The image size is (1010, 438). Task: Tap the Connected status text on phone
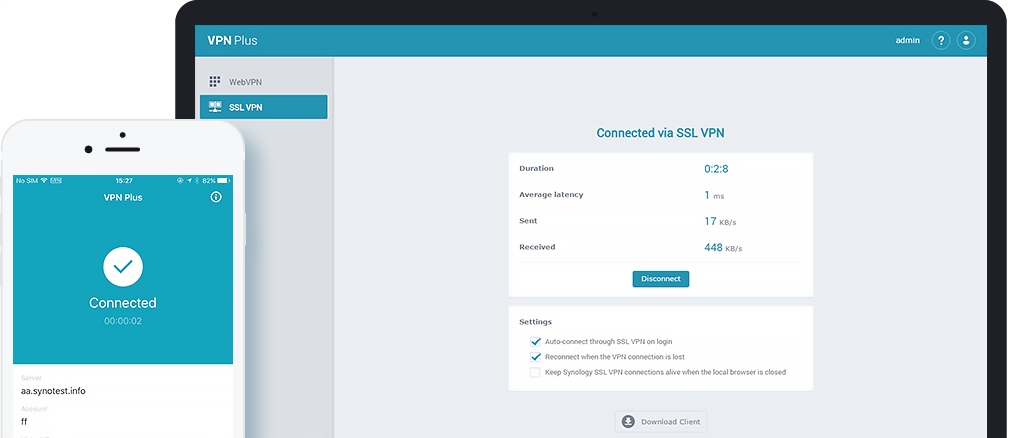click(123, 303)
